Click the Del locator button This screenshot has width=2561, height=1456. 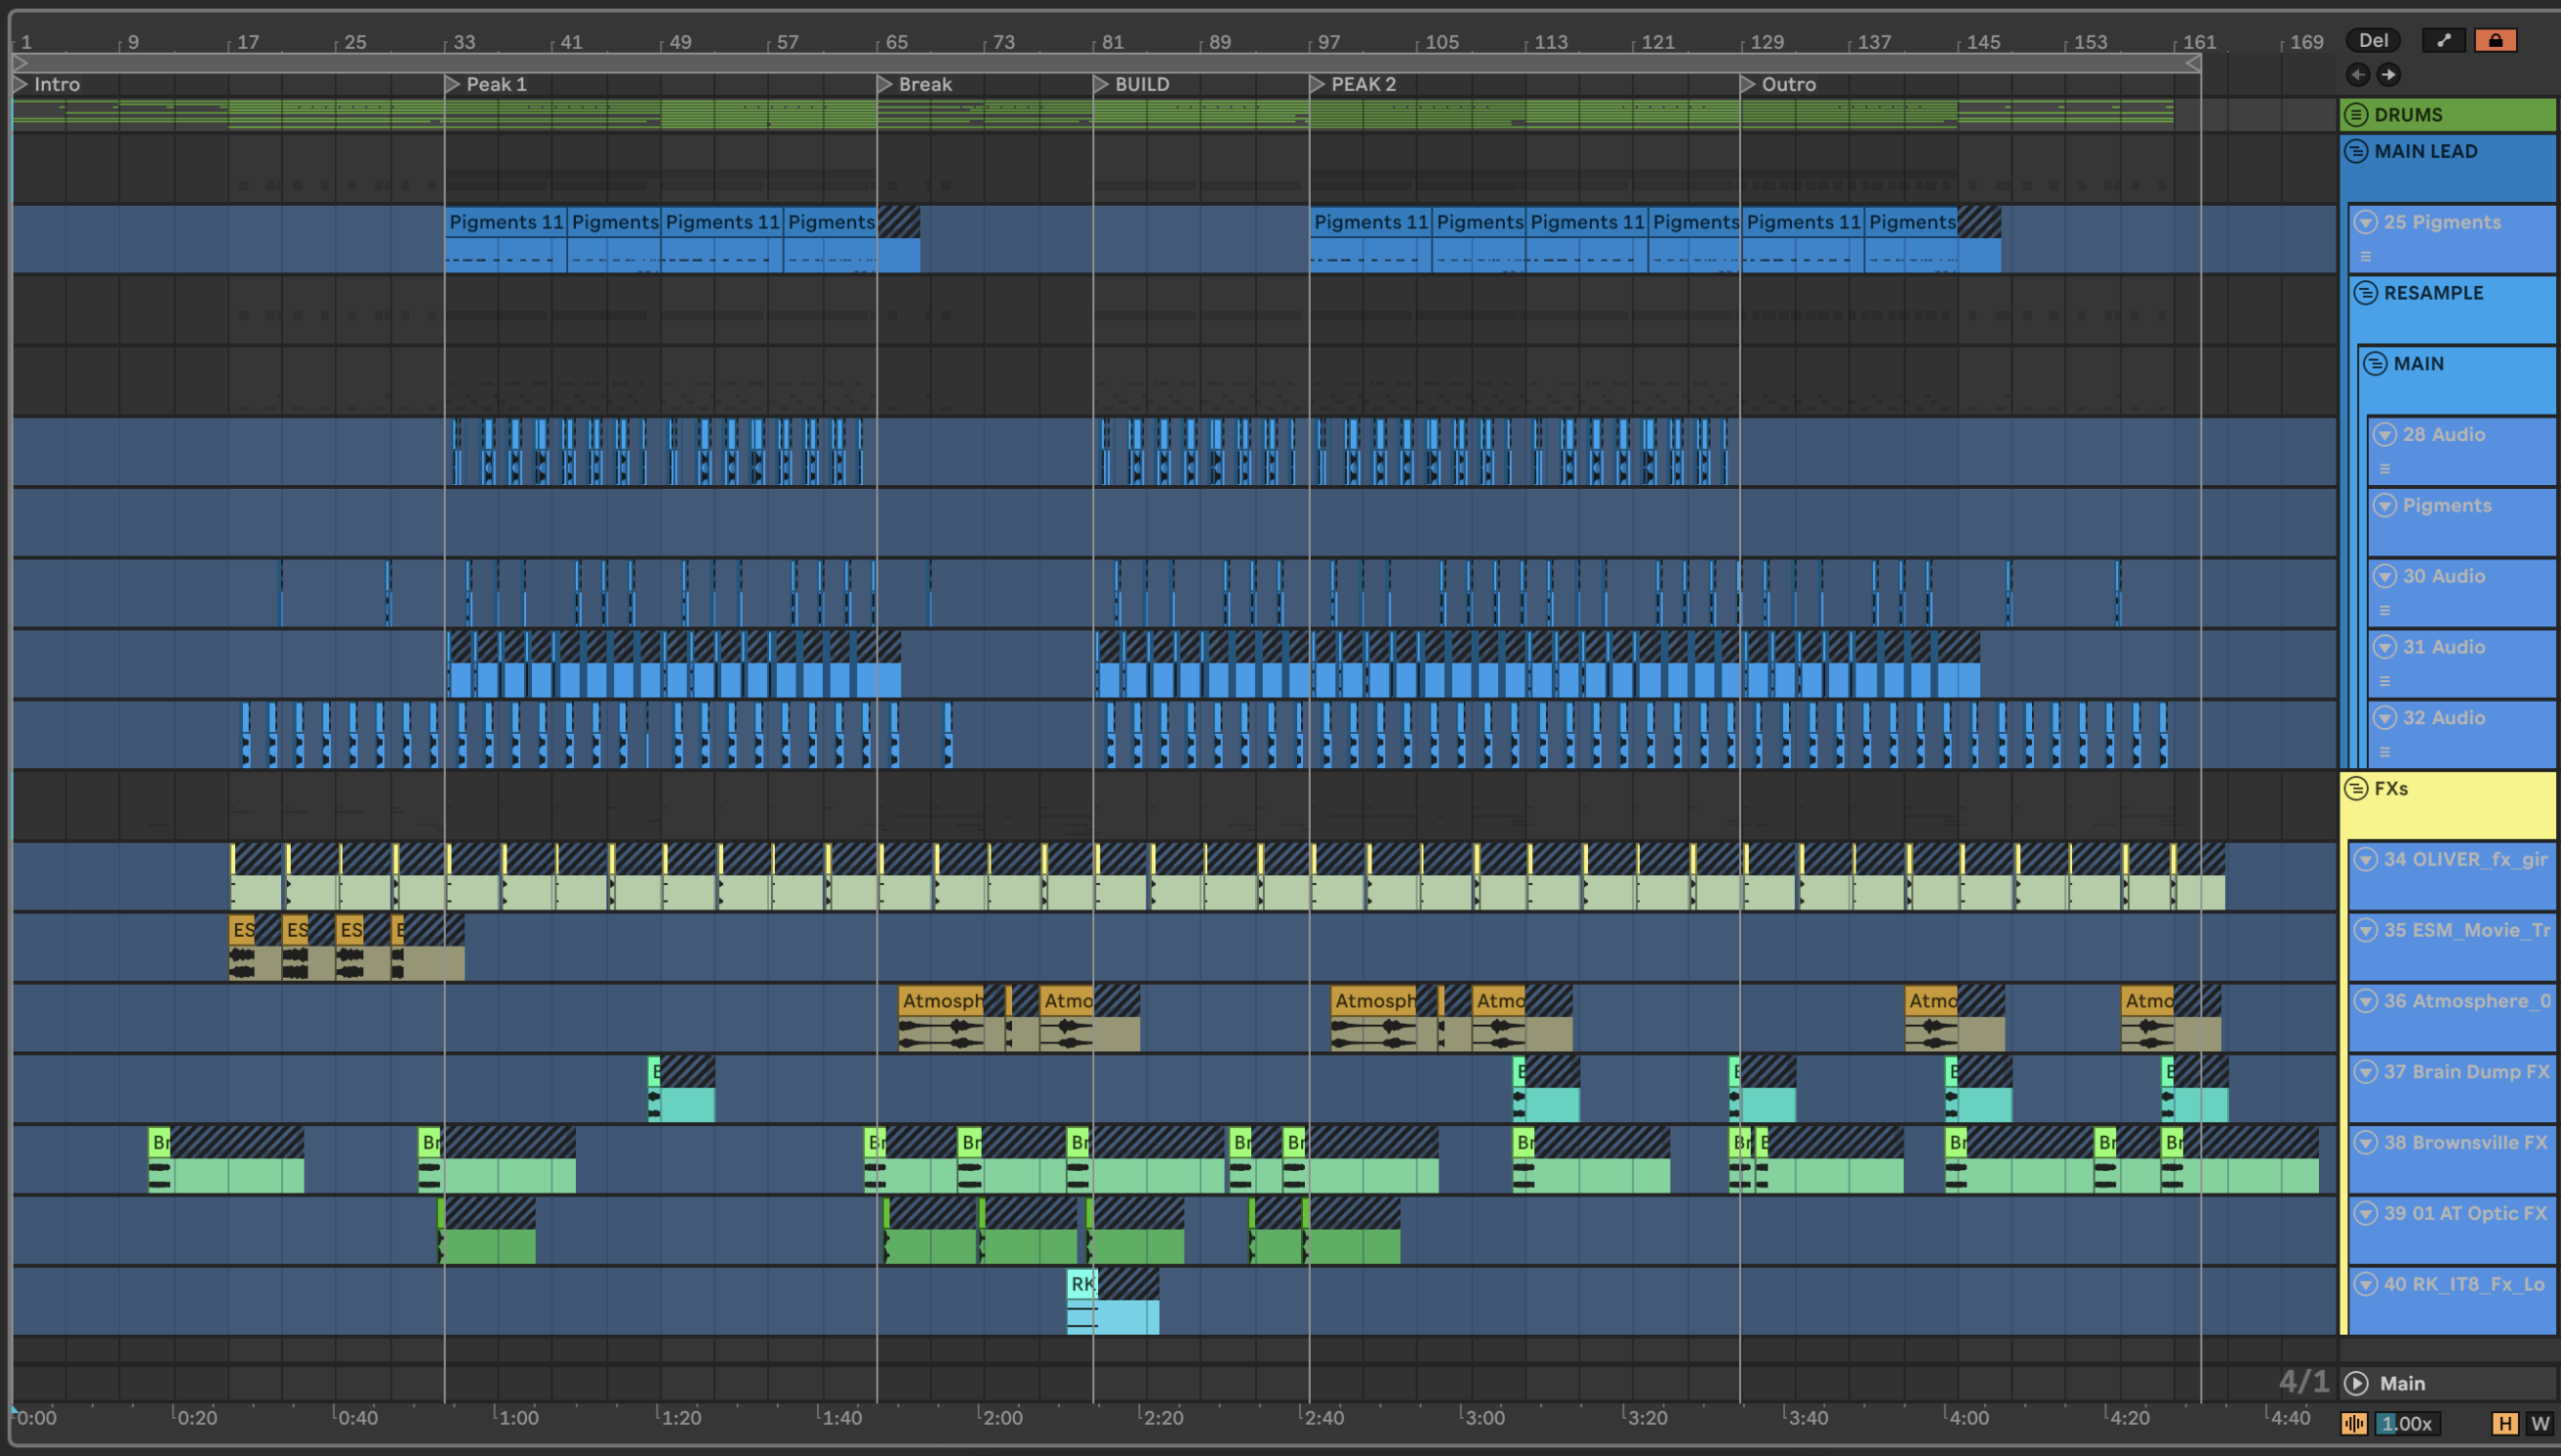click(x=2372, y=40)
